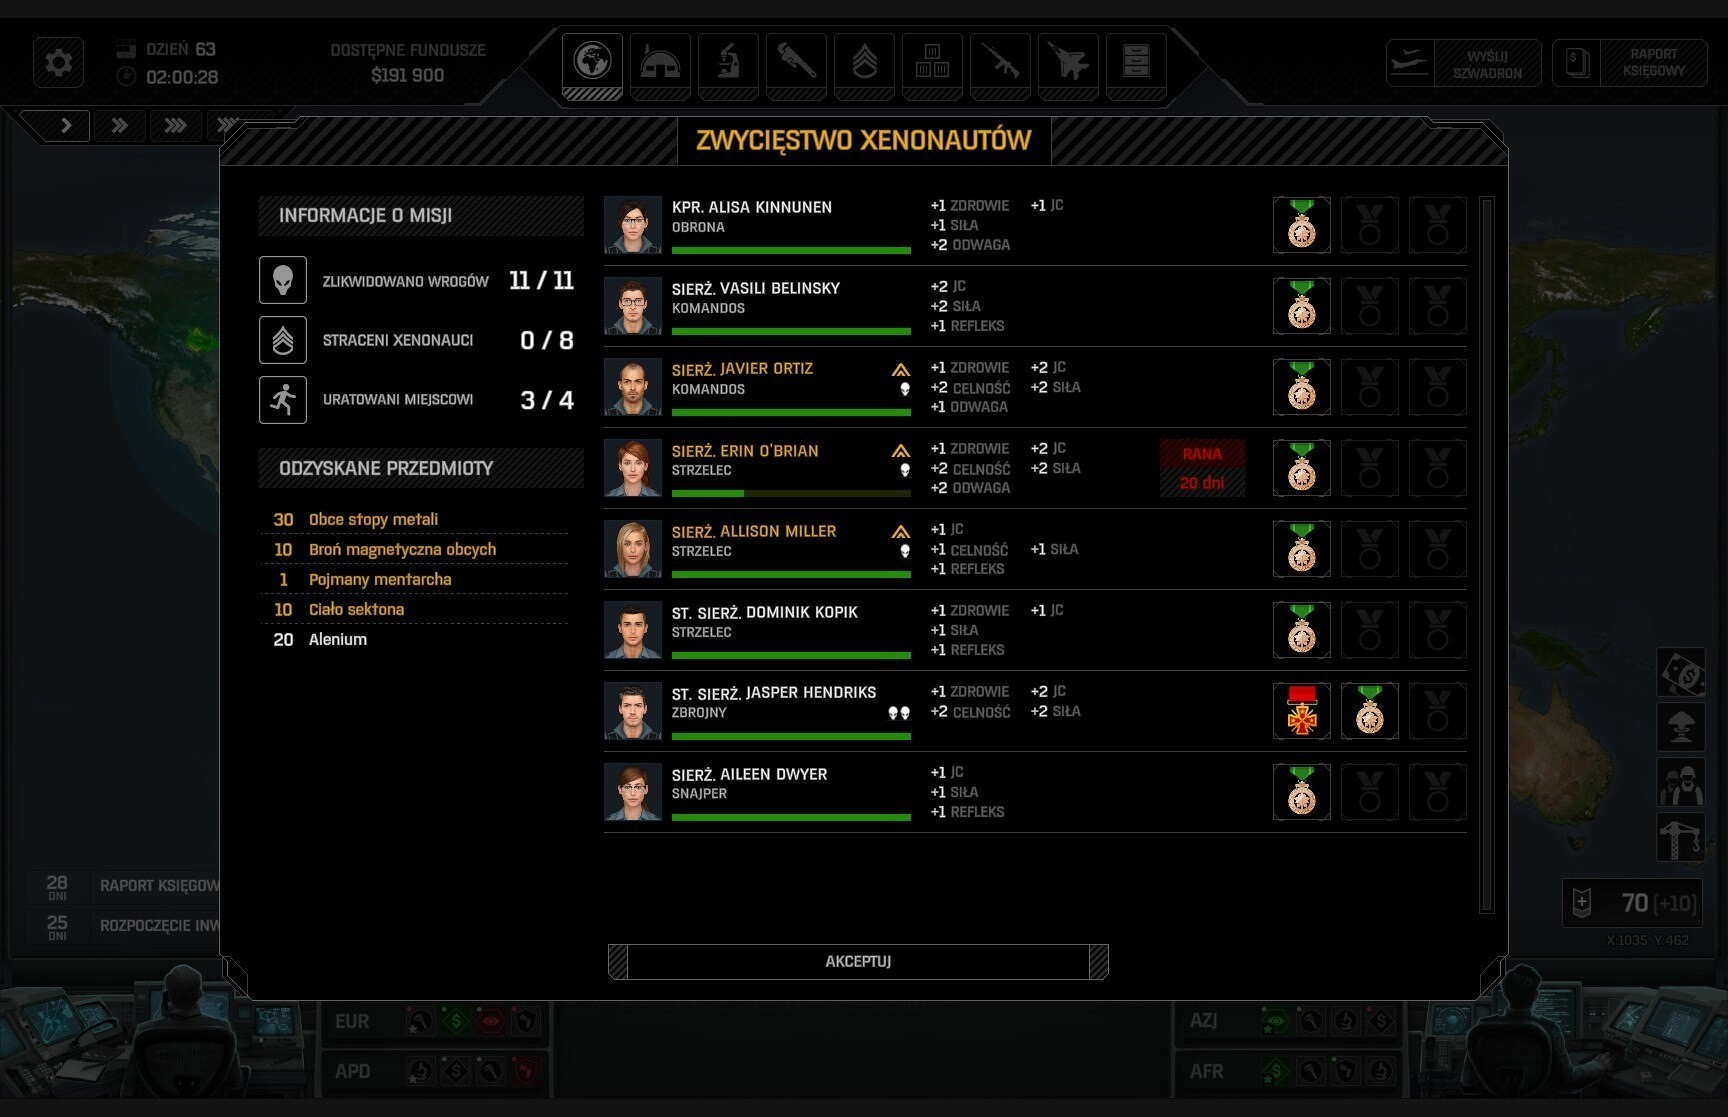Open the armory rifle screen
Viewport: 1728px width, 1117px height.
[x=1000, y=62]
